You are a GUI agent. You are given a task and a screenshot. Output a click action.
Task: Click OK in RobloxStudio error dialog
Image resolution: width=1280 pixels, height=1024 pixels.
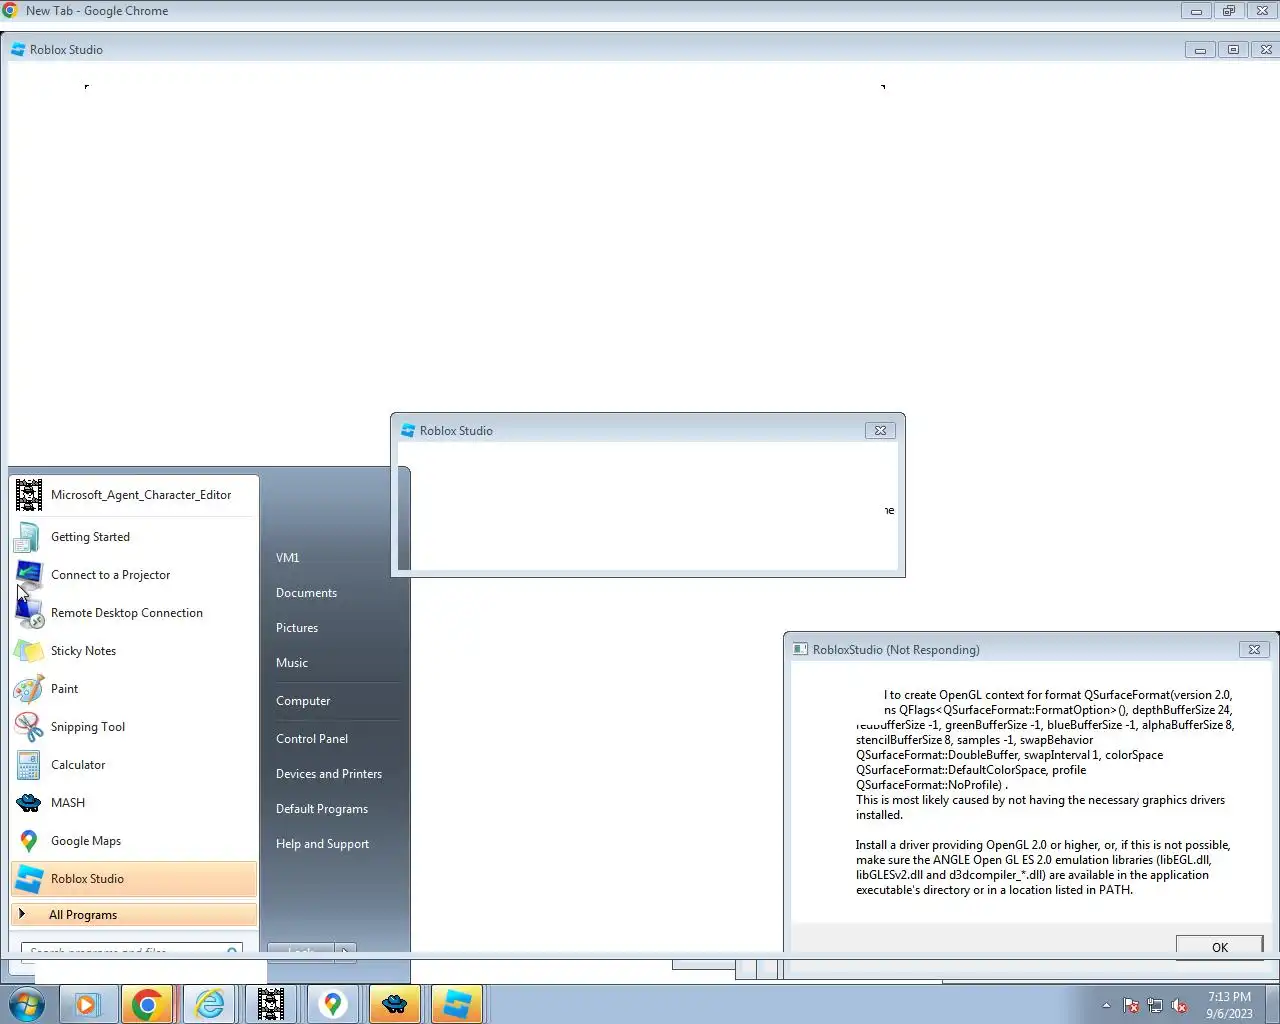(1220, 946)
